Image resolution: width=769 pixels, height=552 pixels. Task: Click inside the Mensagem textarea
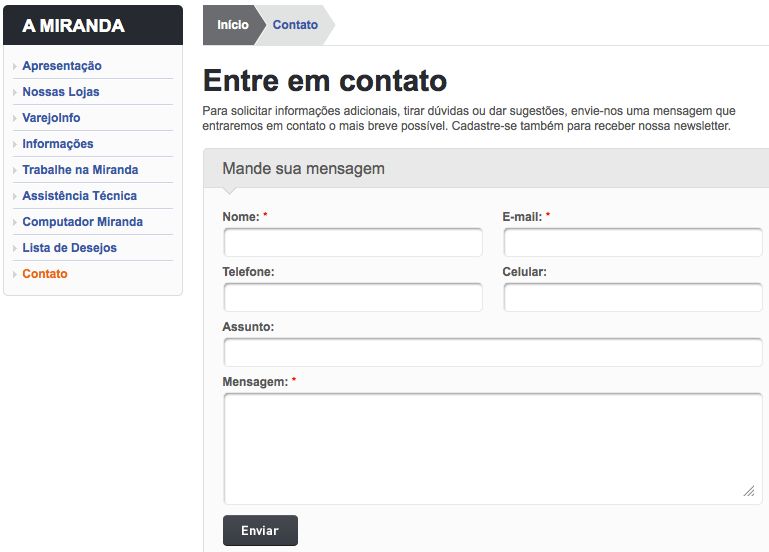pyautogui.click(x=492, y=448)
